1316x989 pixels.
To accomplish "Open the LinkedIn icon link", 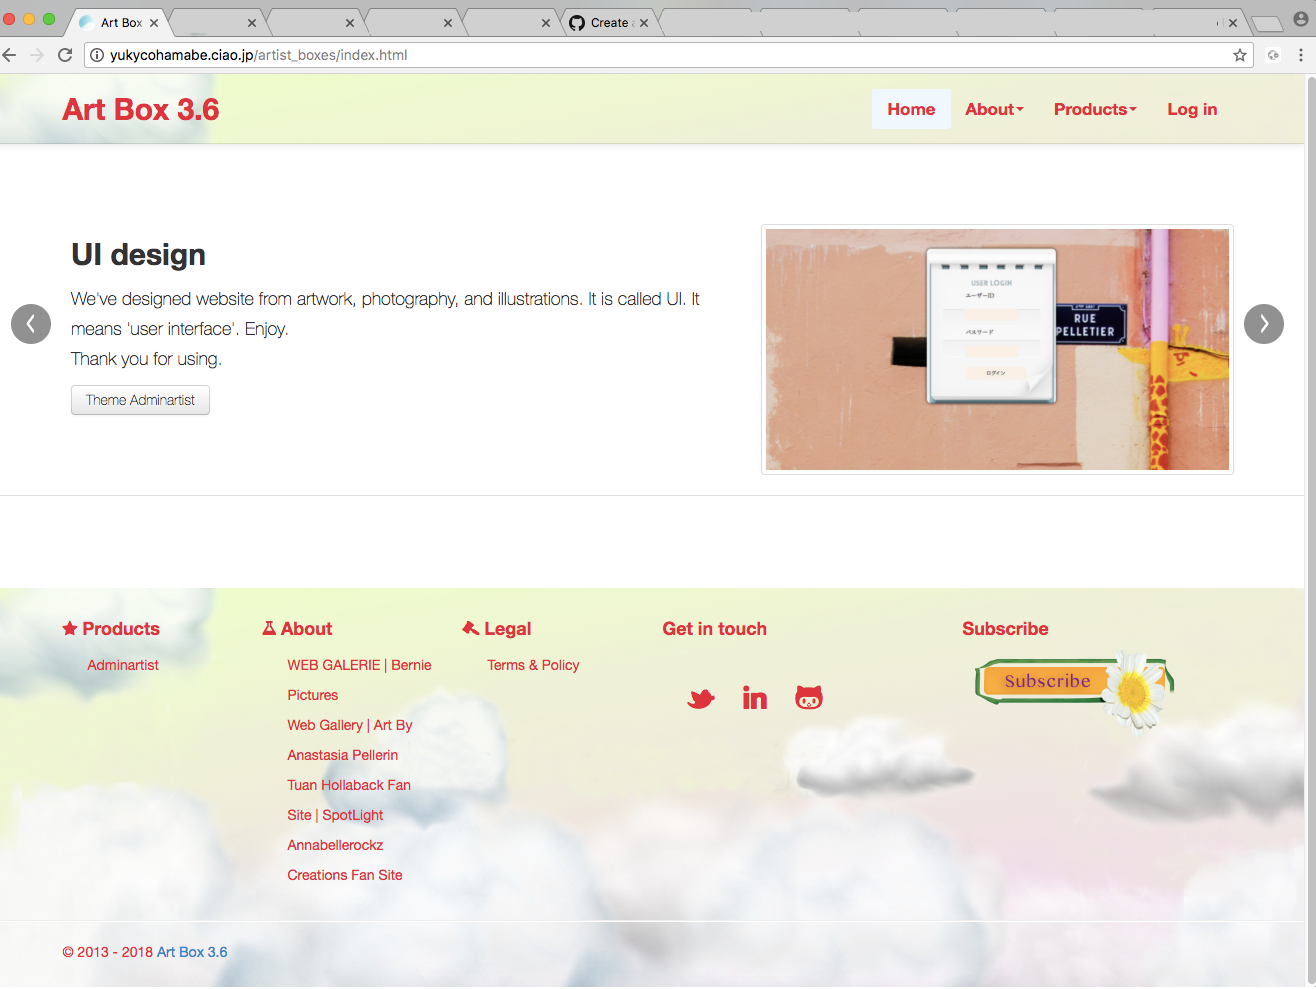I will tap(755, 698).
